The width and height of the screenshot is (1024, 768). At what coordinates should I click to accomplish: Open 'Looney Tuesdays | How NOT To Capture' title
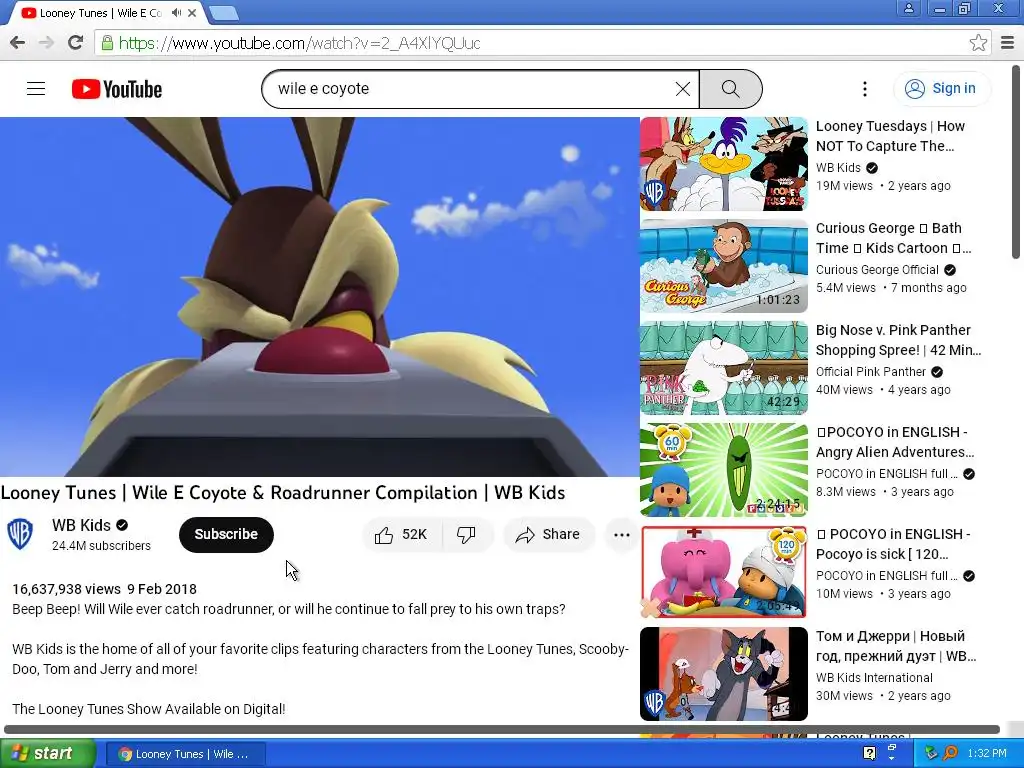coord(890,136)
